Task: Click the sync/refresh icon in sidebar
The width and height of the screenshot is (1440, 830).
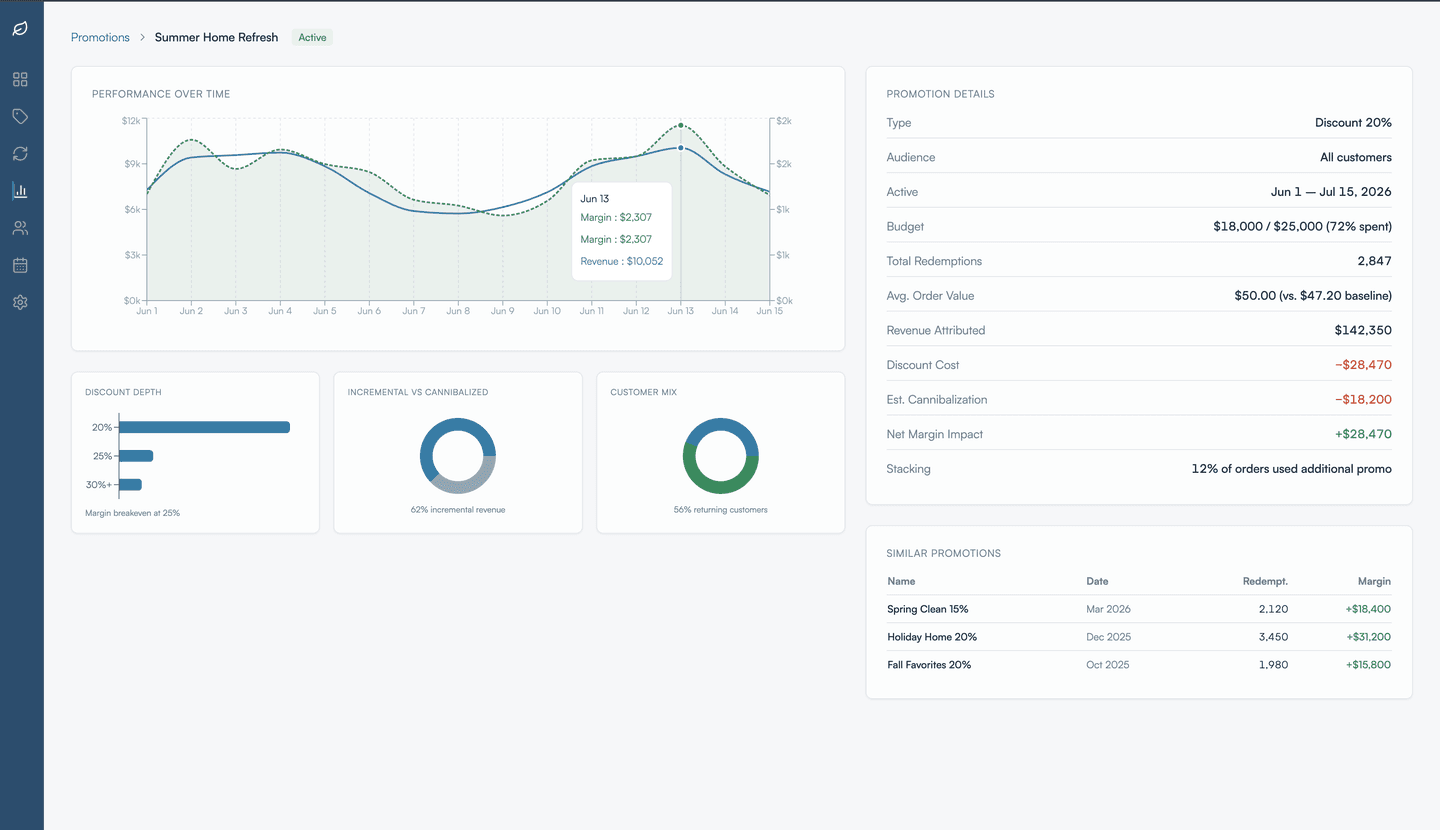Action: (x=20, y=153)
